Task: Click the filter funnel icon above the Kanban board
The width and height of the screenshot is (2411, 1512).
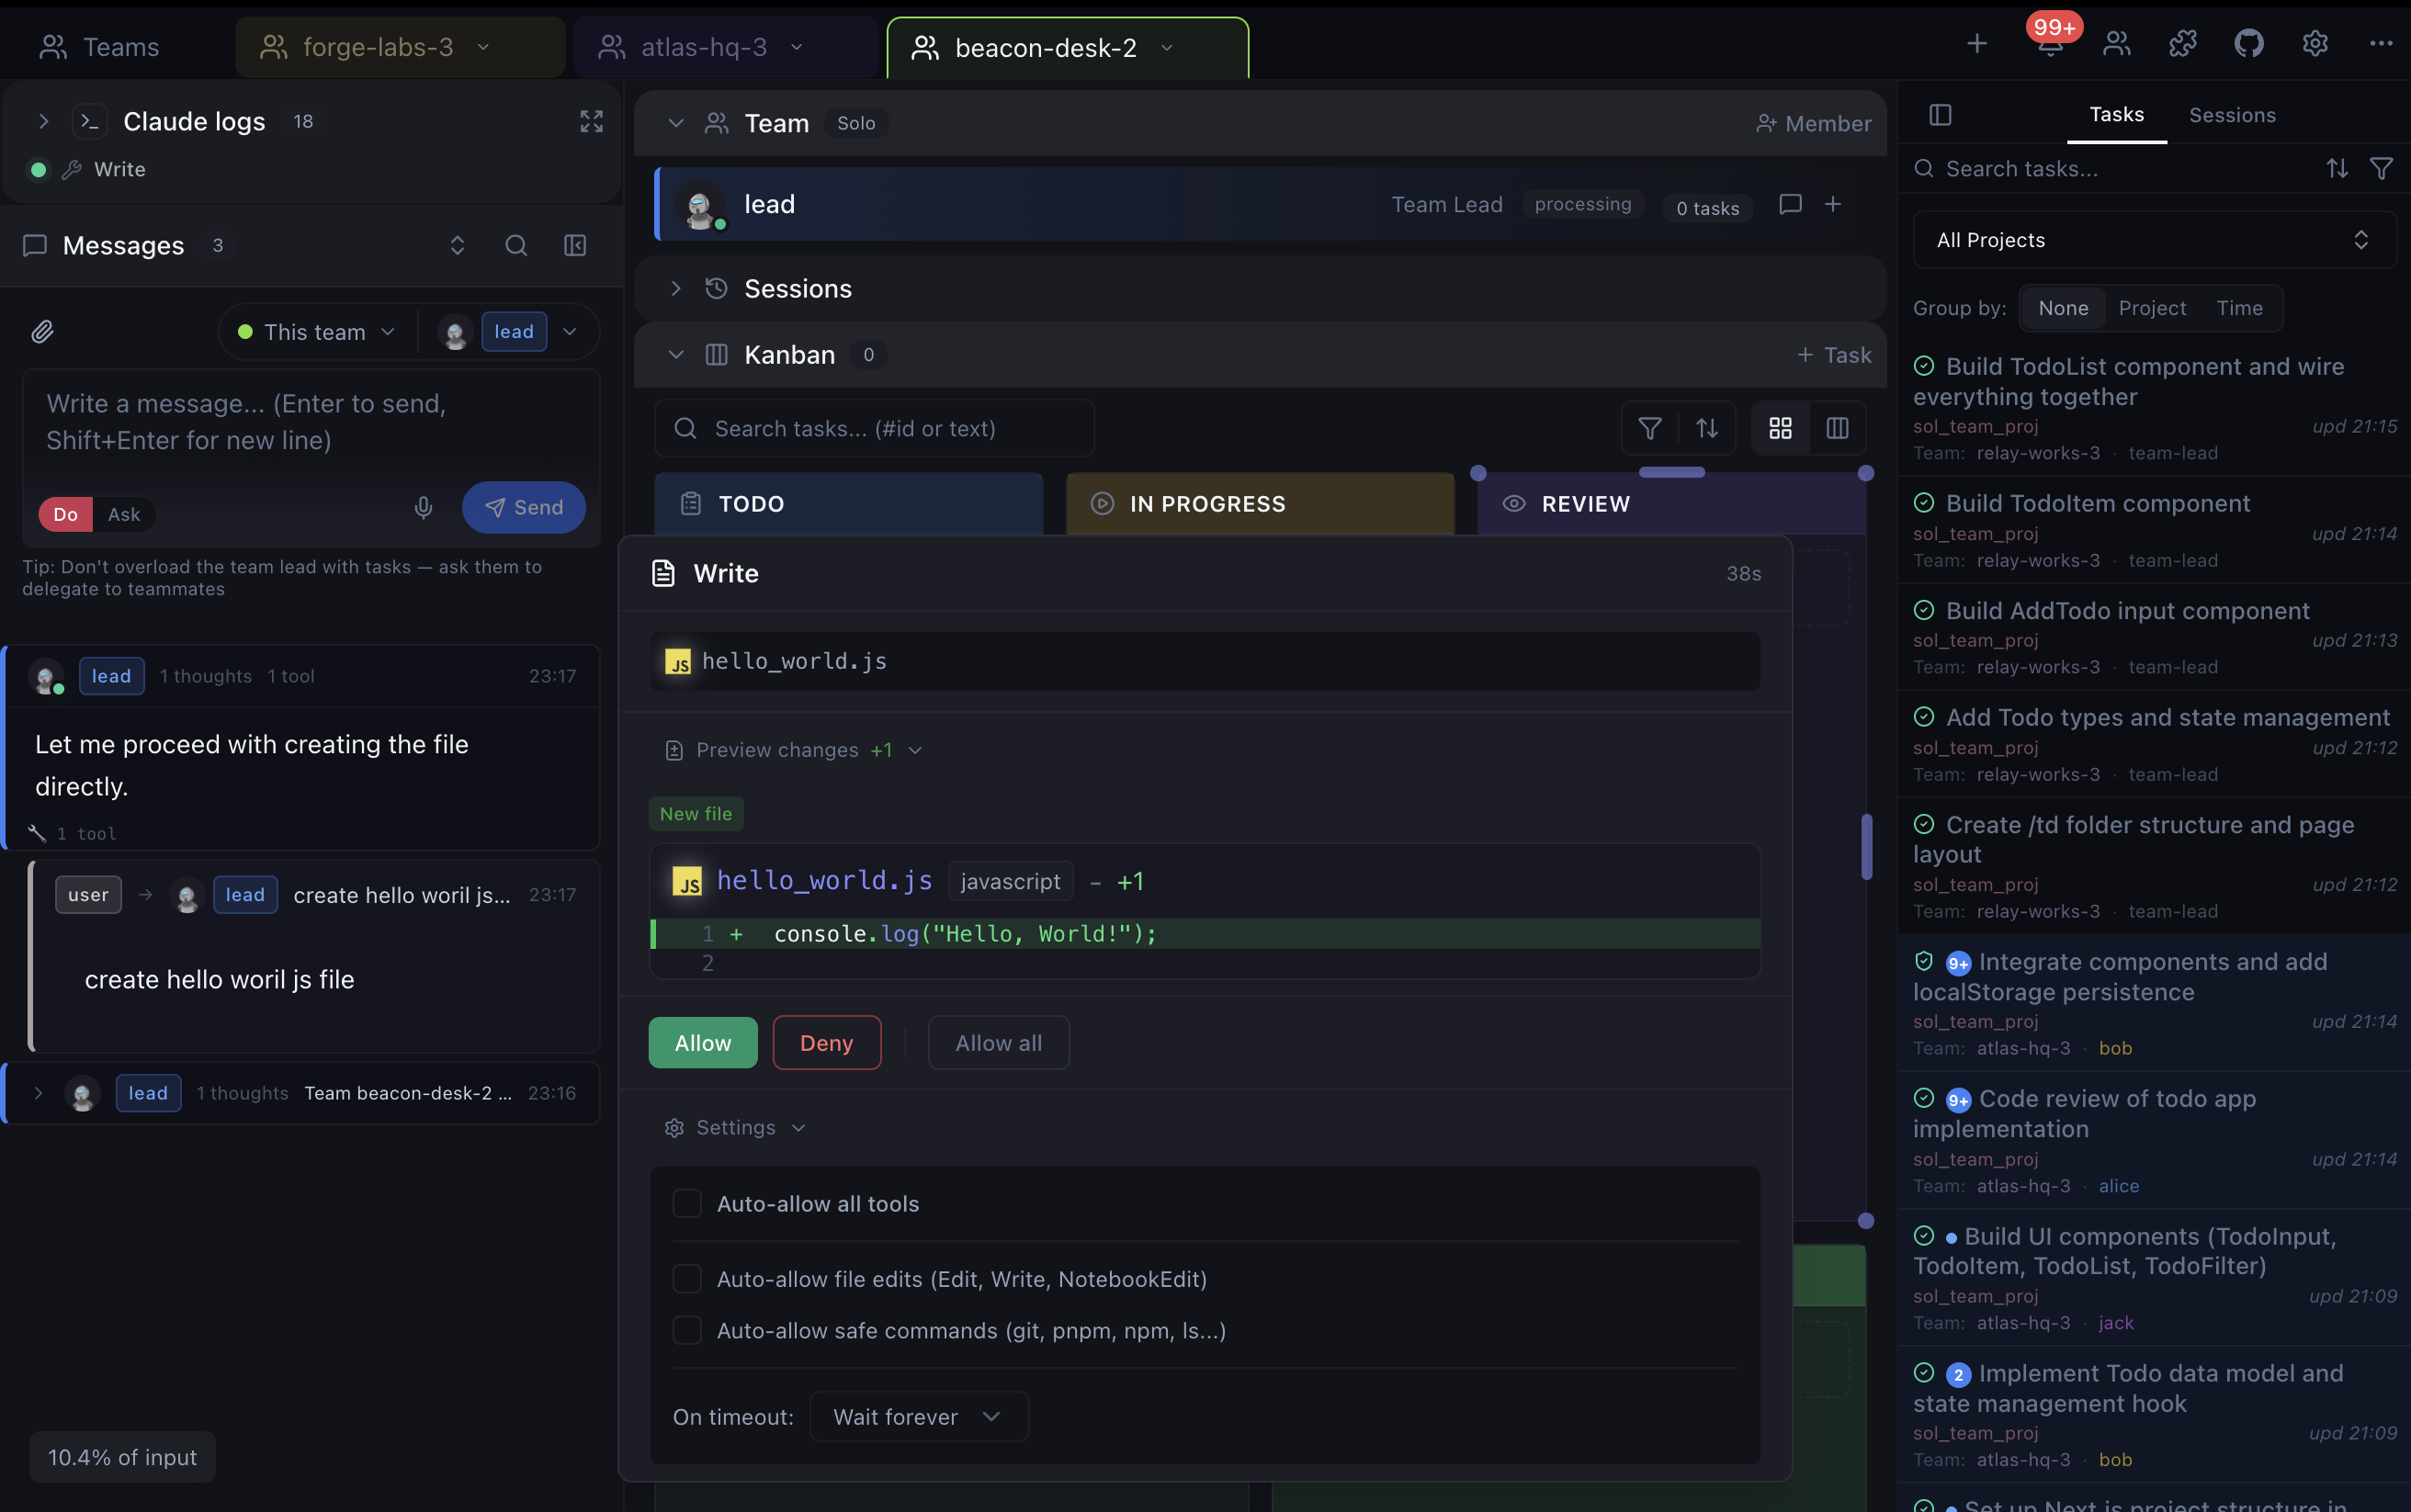Action: click(1649, 428)
